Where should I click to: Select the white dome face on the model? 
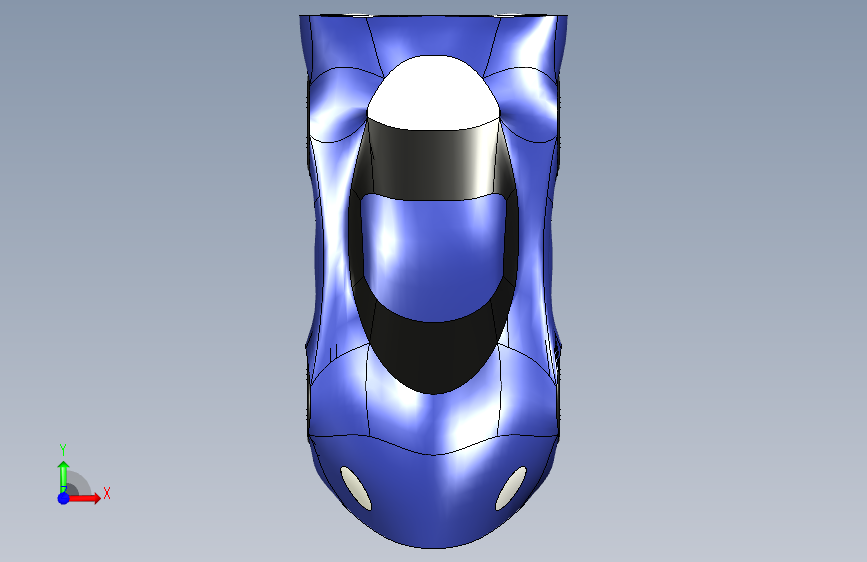(x=434, y=93)
